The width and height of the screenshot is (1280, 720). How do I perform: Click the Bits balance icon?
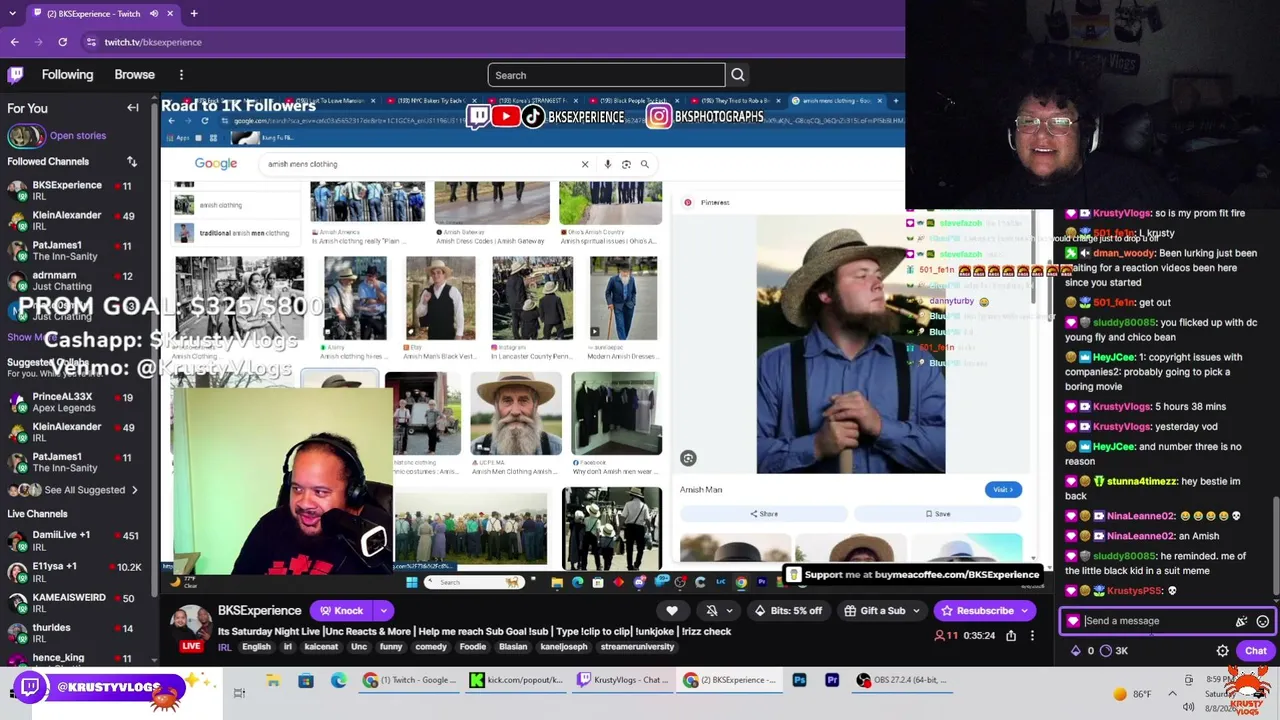tap(1076, 651)
